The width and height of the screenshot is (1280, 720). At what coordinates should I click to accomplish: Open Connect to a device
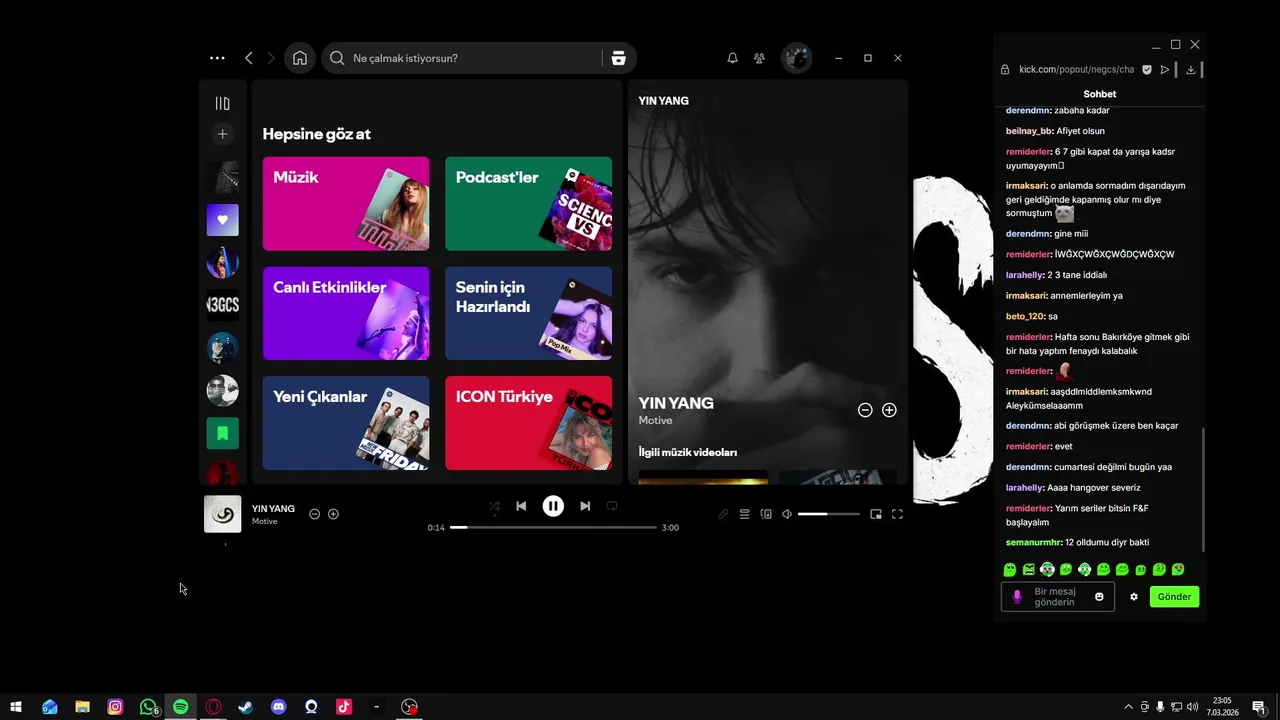coord(766,514)
